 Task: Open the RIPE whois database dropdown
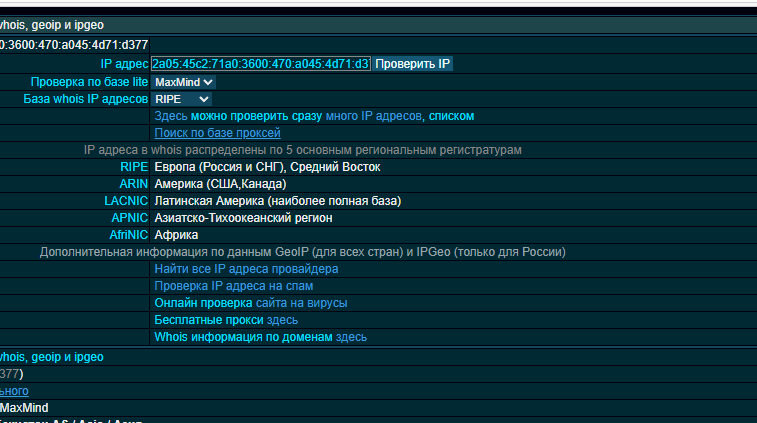[x=182, y=99]
